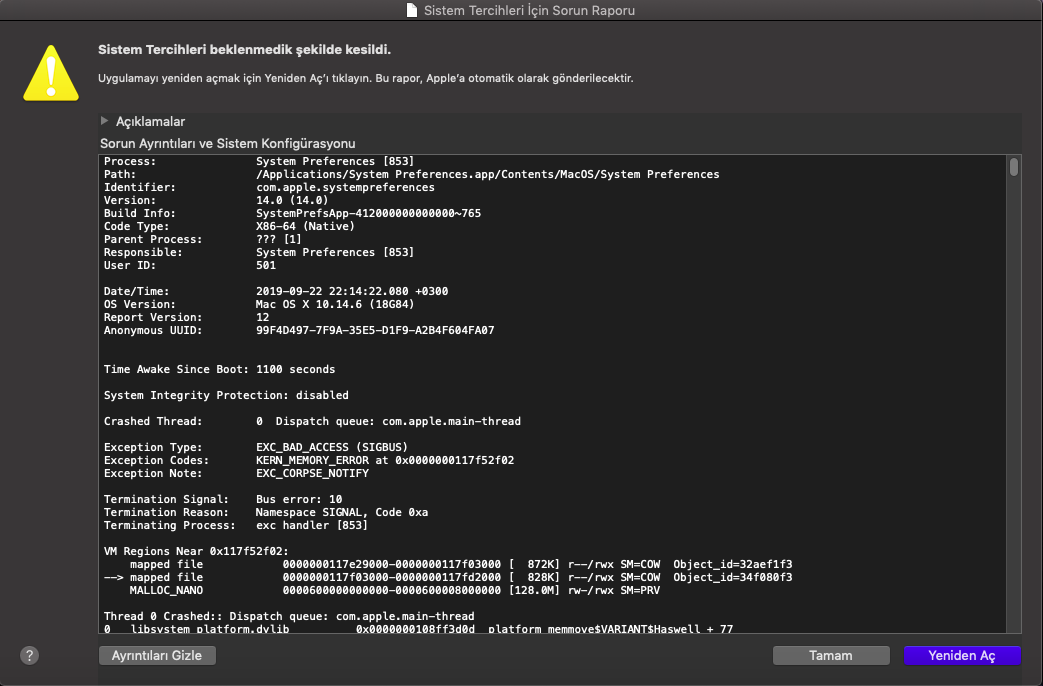This screenshot has width=1043, height=686.
Task: Click the 'Sorun Ayrıntıları ve Sistem Konfigürasyonu' heading
Action: pyautogui.click(x=227, y=144)
